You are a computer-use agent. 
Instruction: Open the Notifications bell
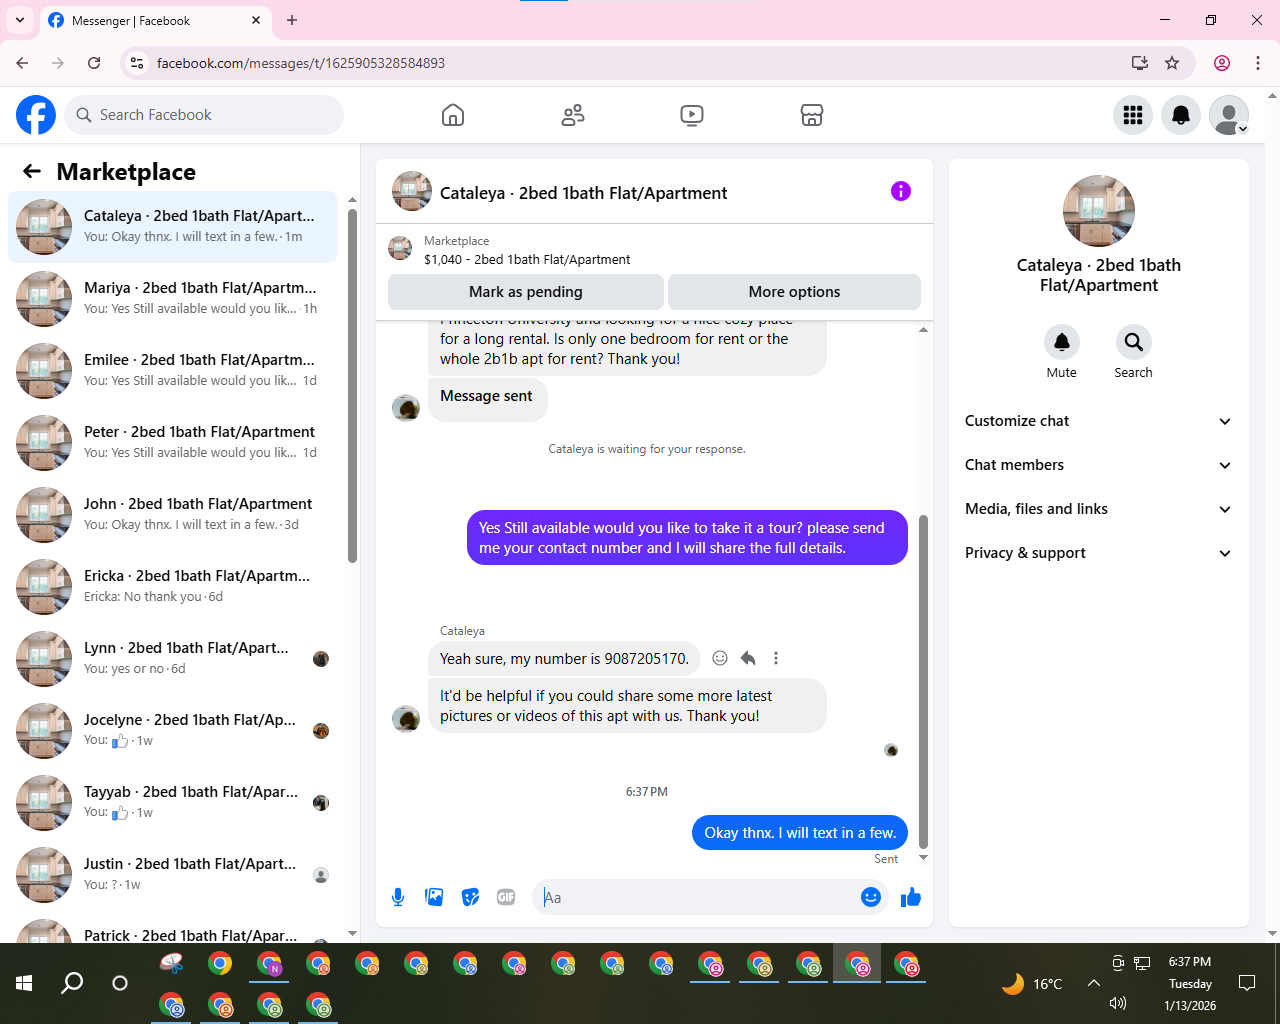(1181, 115)
